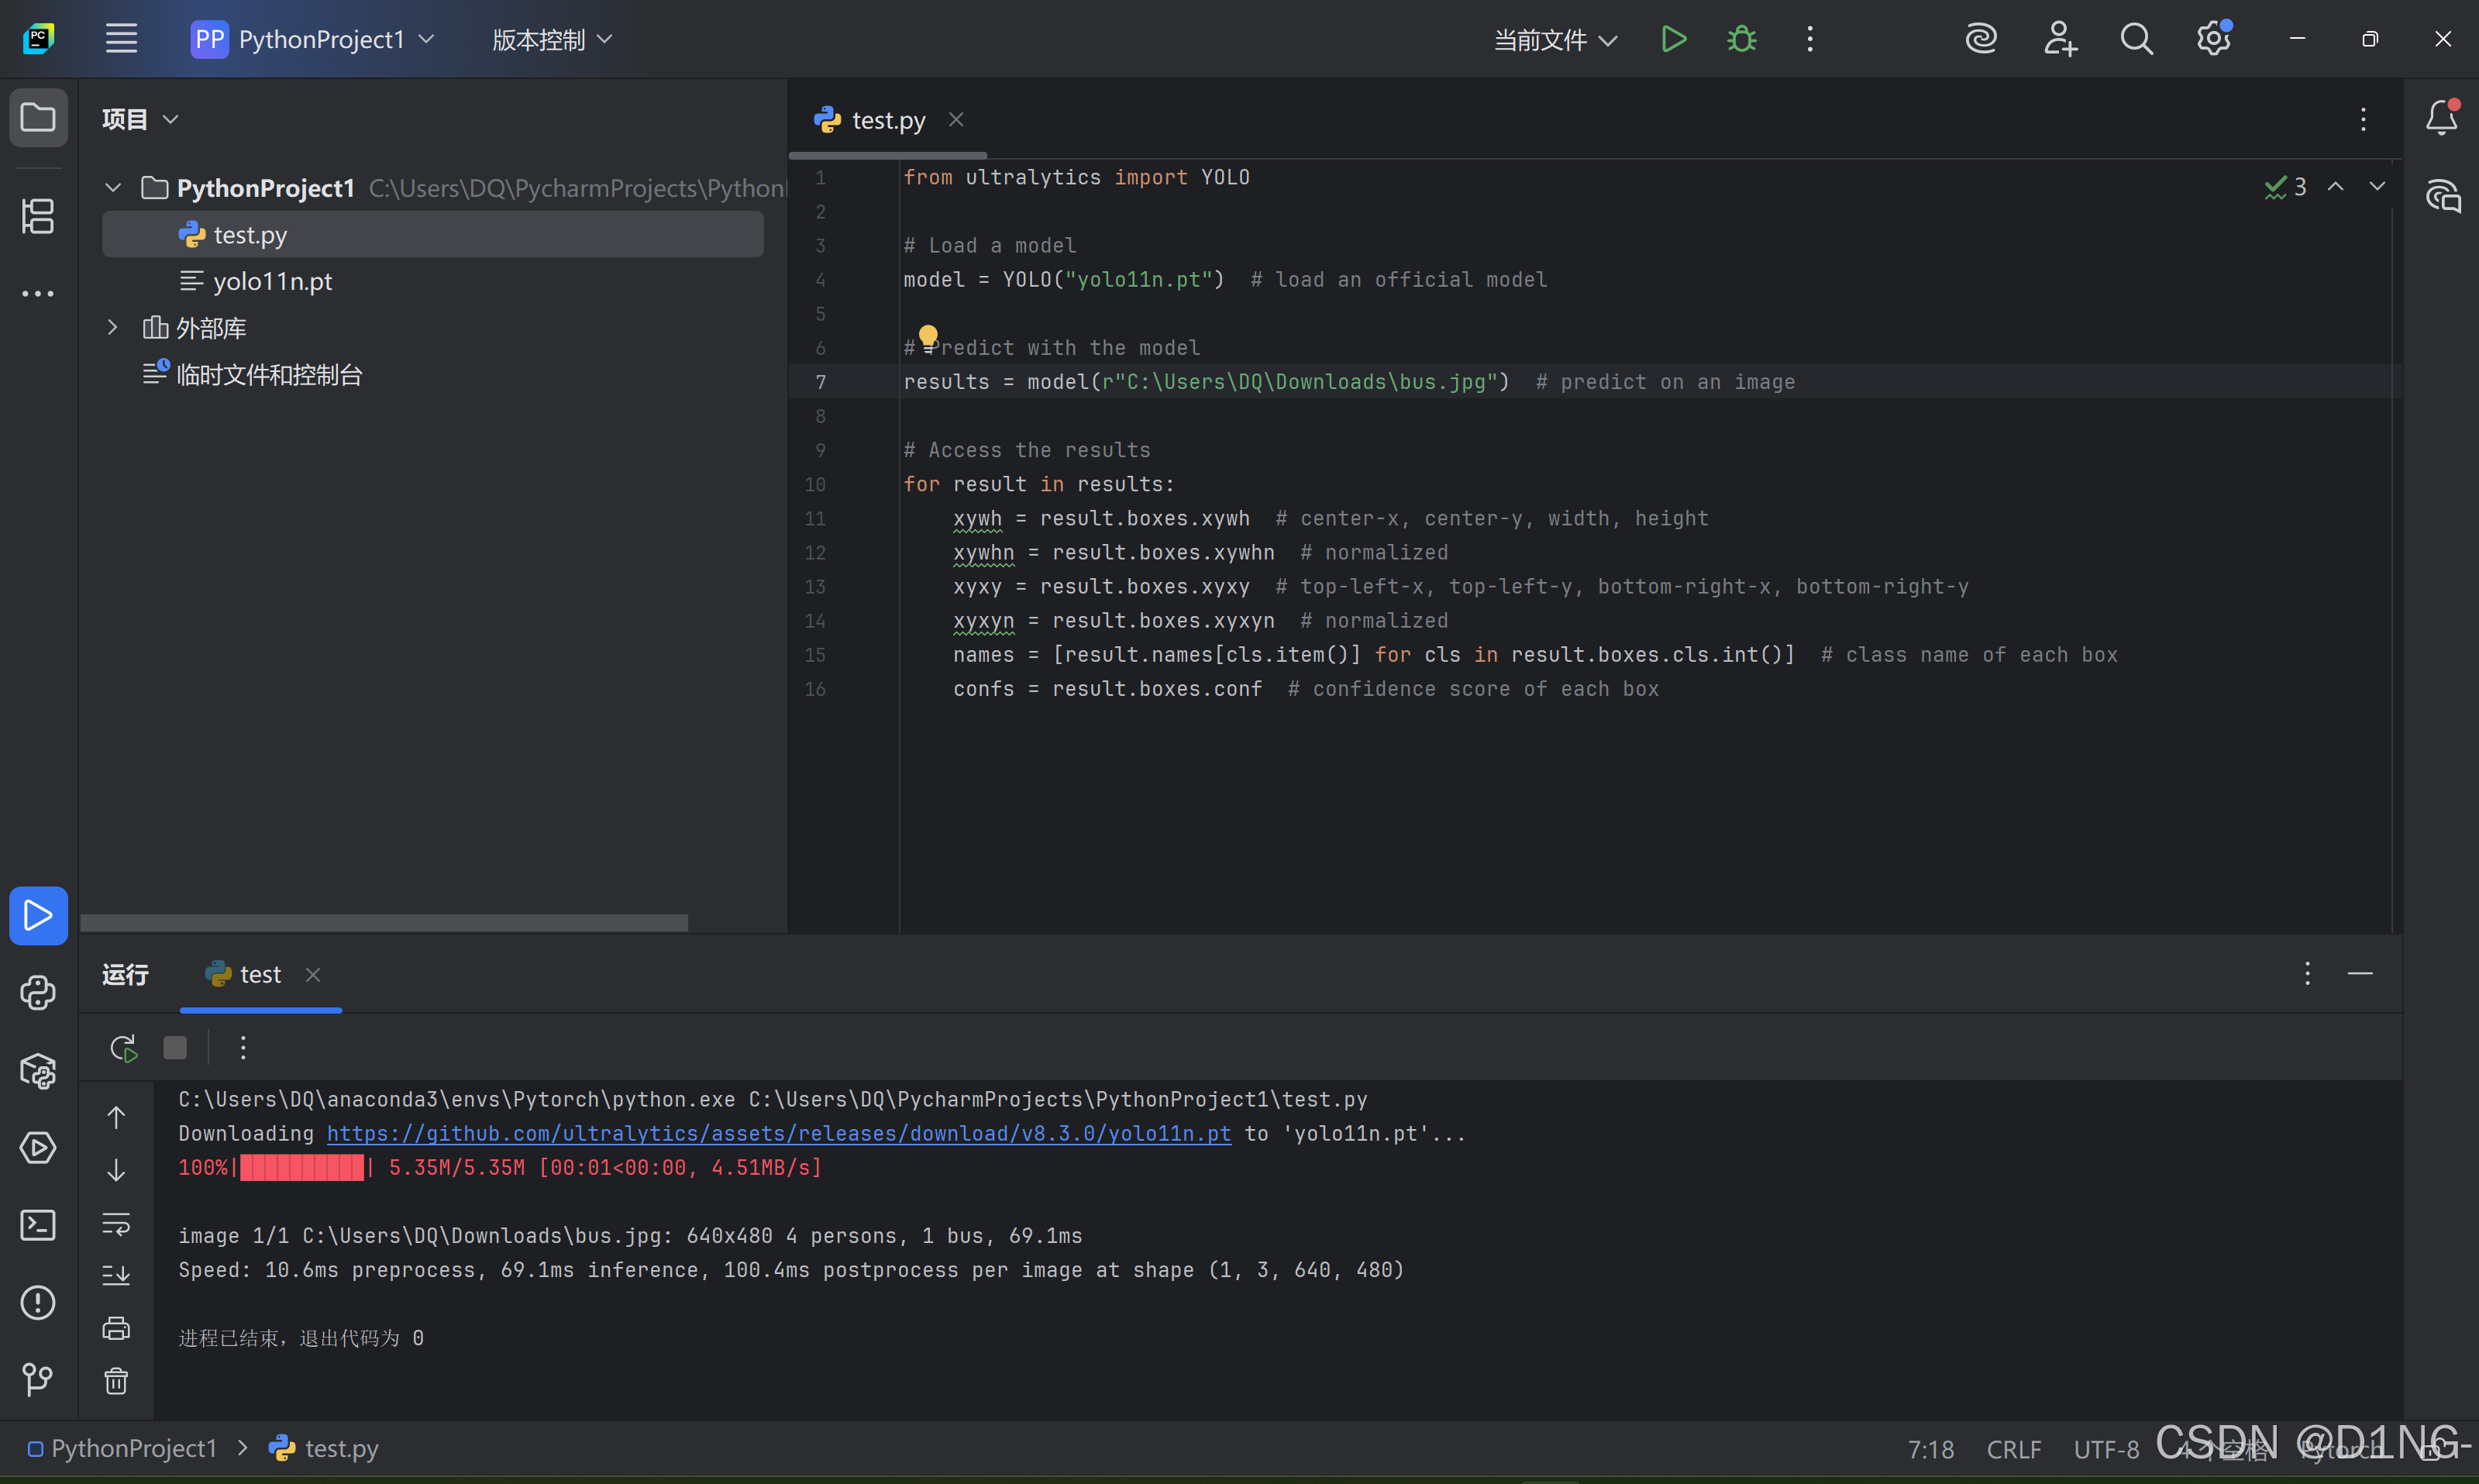
Task: Toggle soft-wrap in the run console
Action: point(116,1224)
